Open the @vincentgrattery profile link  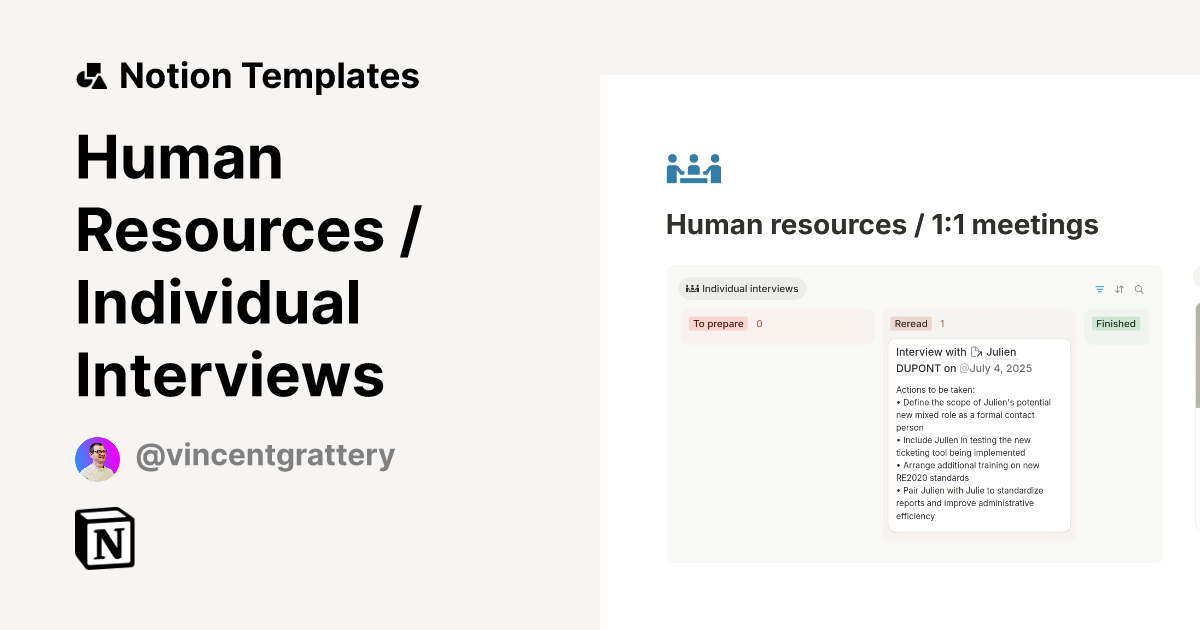pyautogui.click(x=265, y=455)
